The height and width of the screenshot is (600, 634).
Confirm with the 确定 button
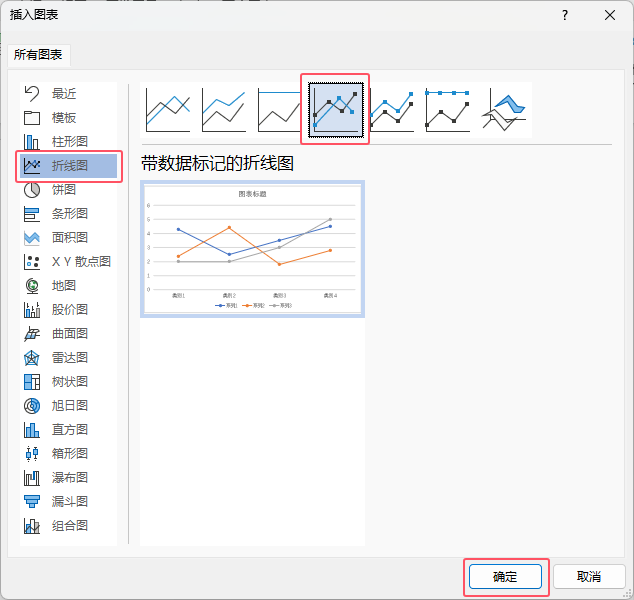505,577
